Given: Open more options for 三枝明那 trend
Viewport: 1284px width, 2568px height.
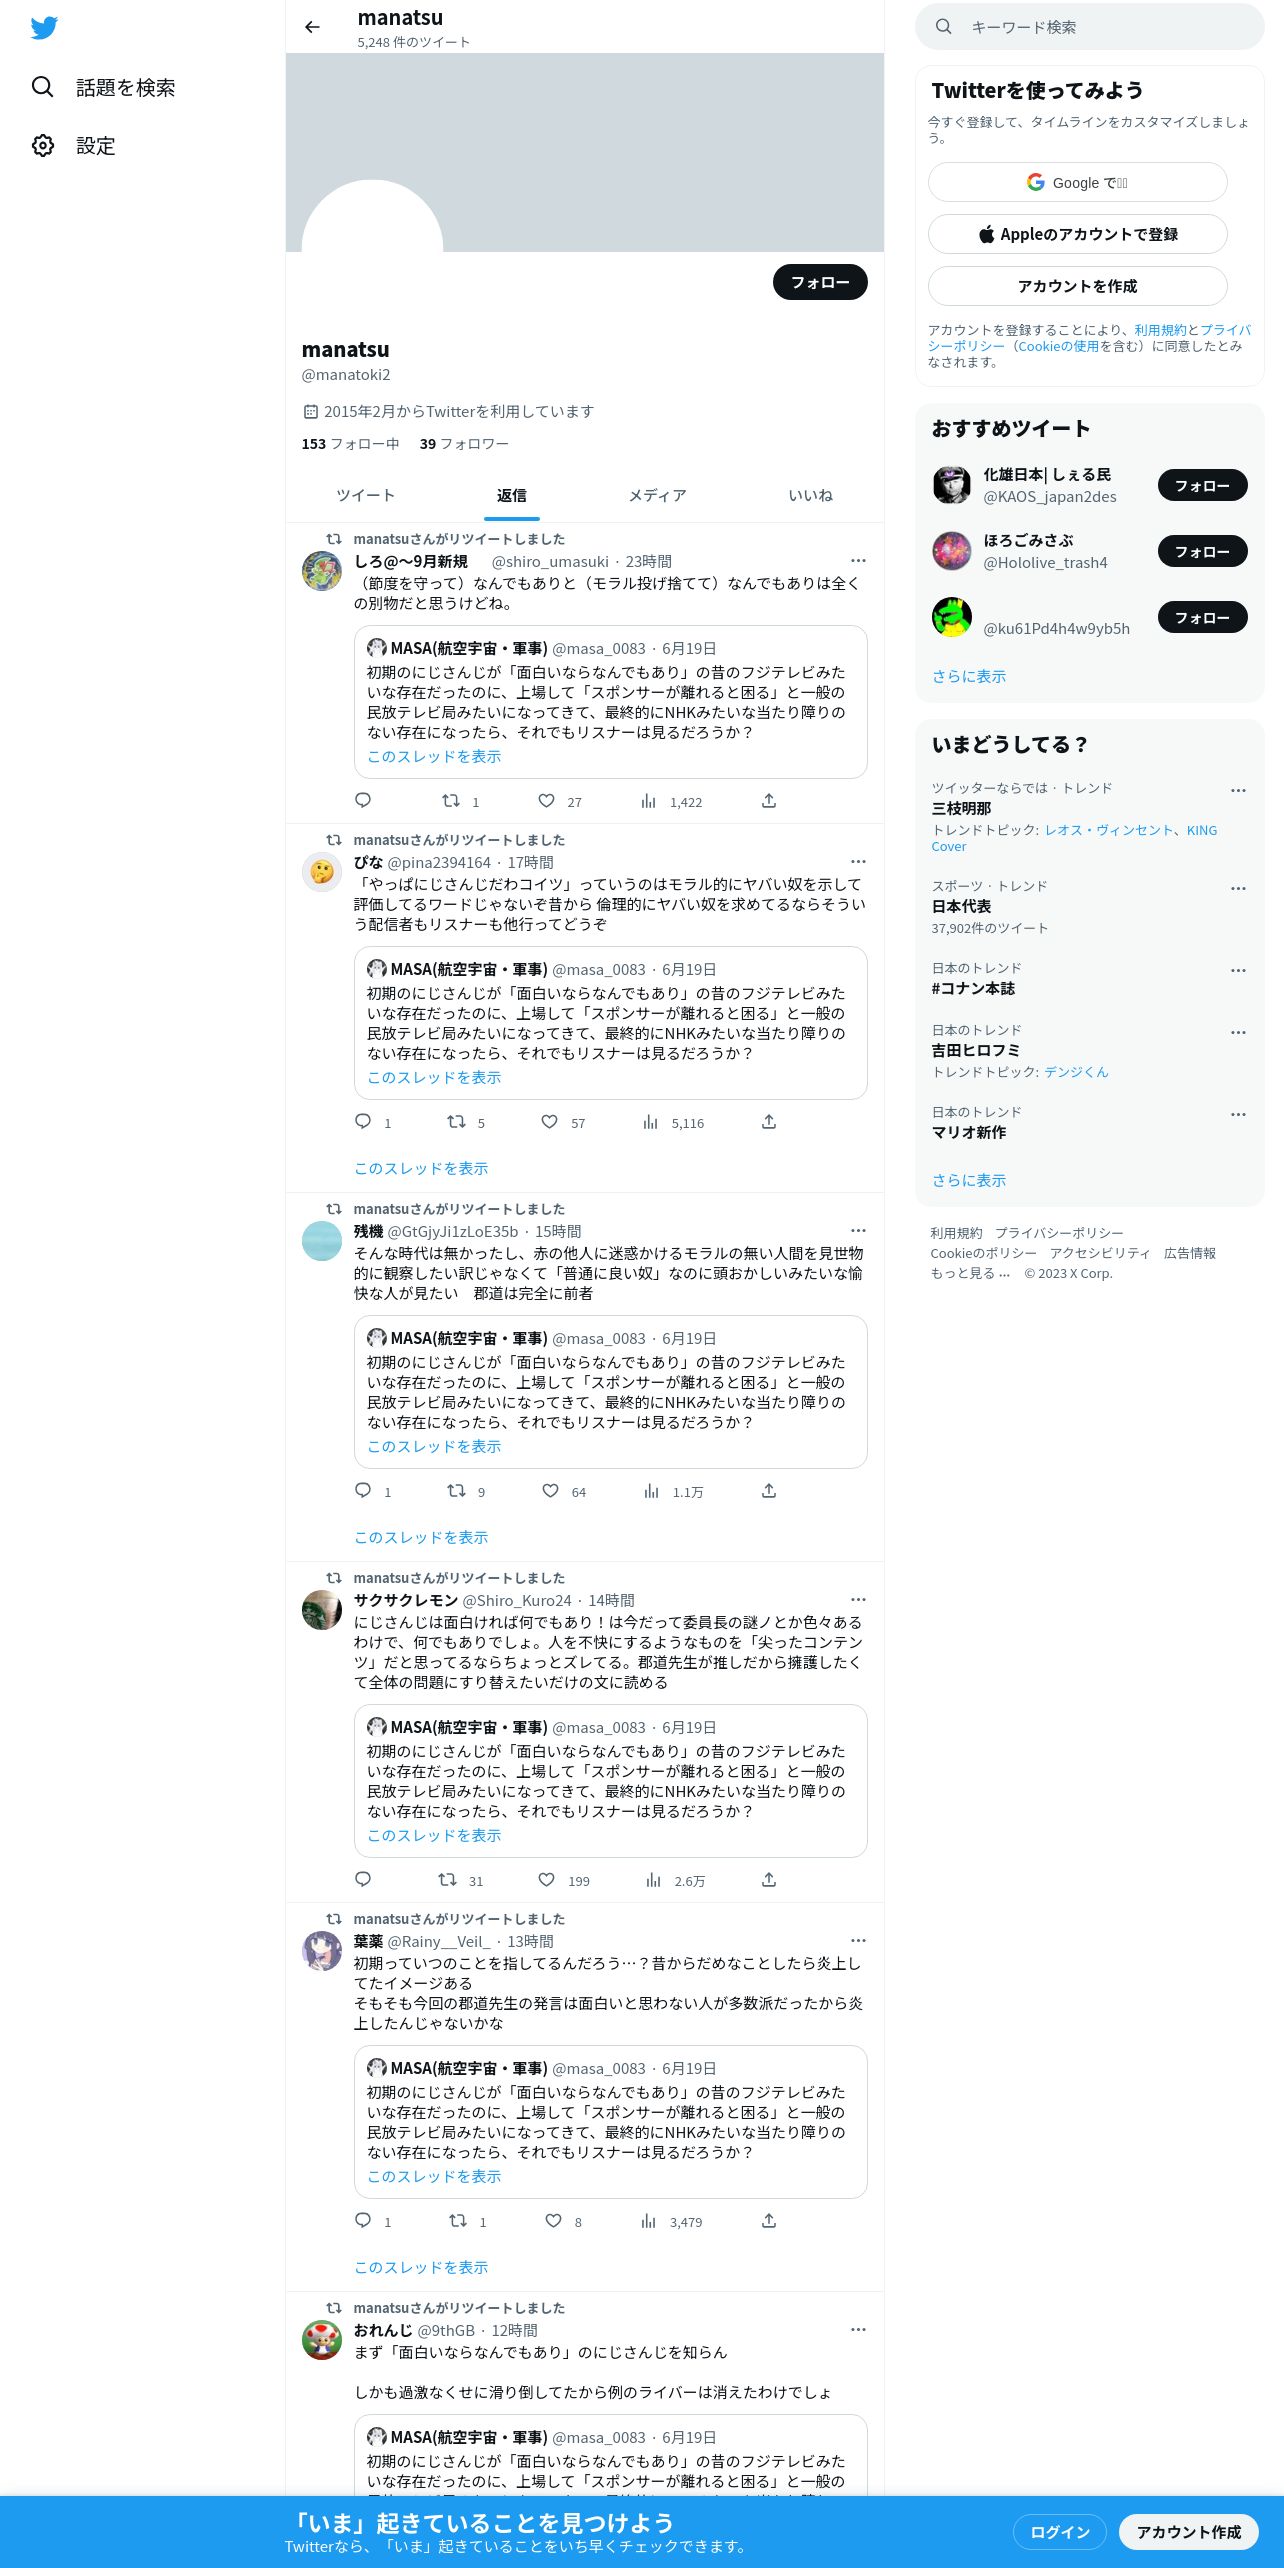Looking at the screenshot, I should pos(1238,790).
